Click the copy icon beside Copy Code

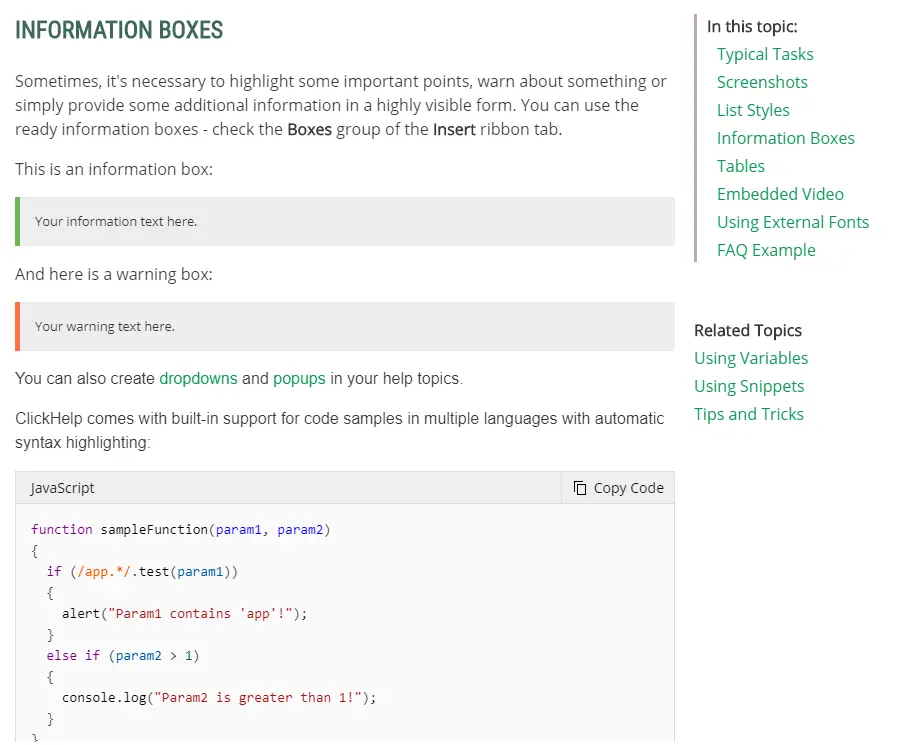[580, 488]
